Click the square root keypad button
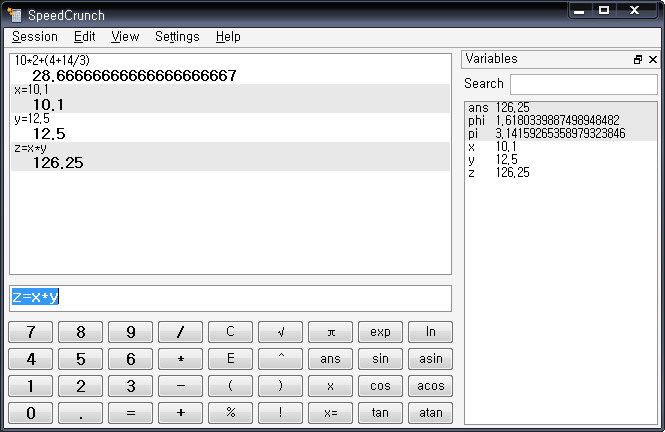The image size is (665, 432). pyautogui.click(x=280, y=332)
